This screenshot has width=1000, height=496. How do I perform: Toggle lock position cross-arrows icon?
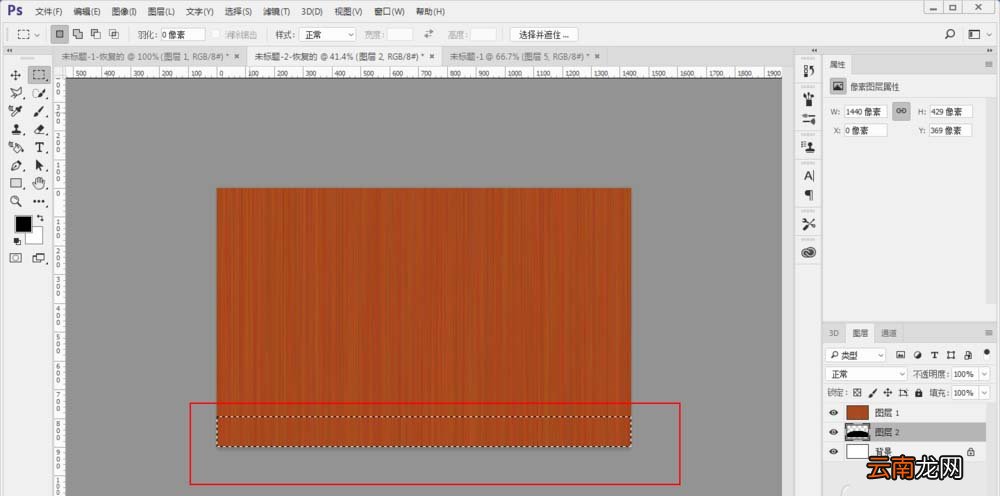pyautogui.click(x=888, y=393)
